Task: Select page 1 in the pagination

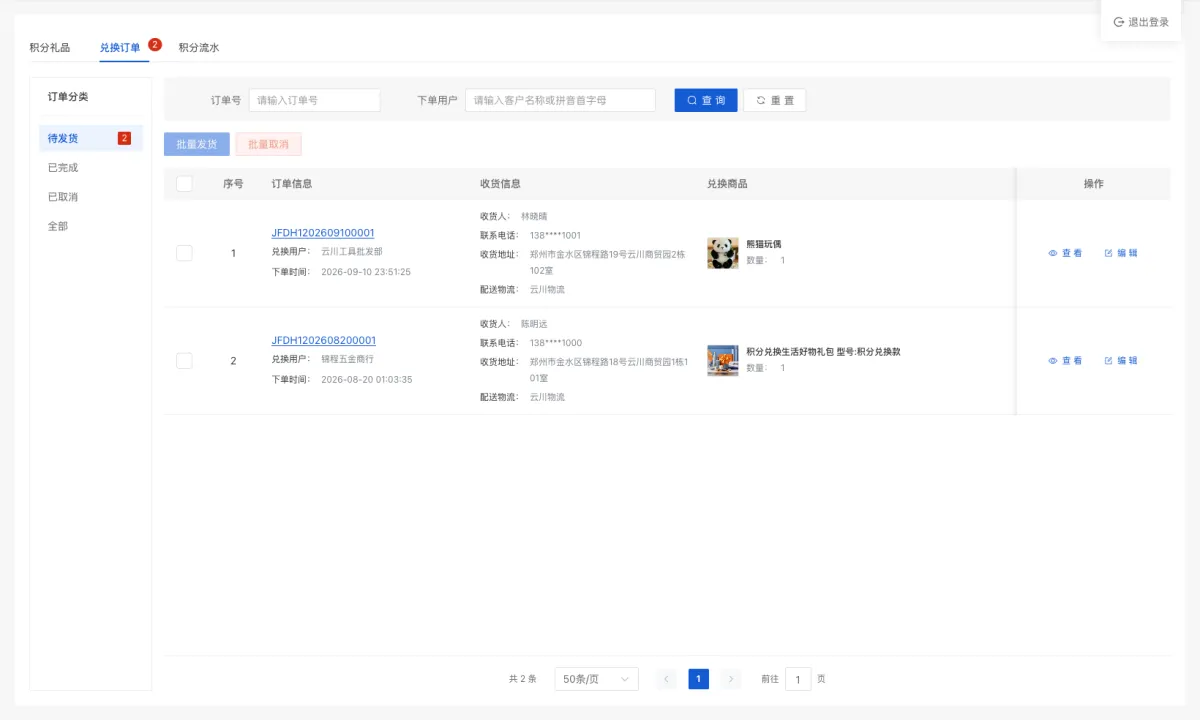Action: pos(698,679)
